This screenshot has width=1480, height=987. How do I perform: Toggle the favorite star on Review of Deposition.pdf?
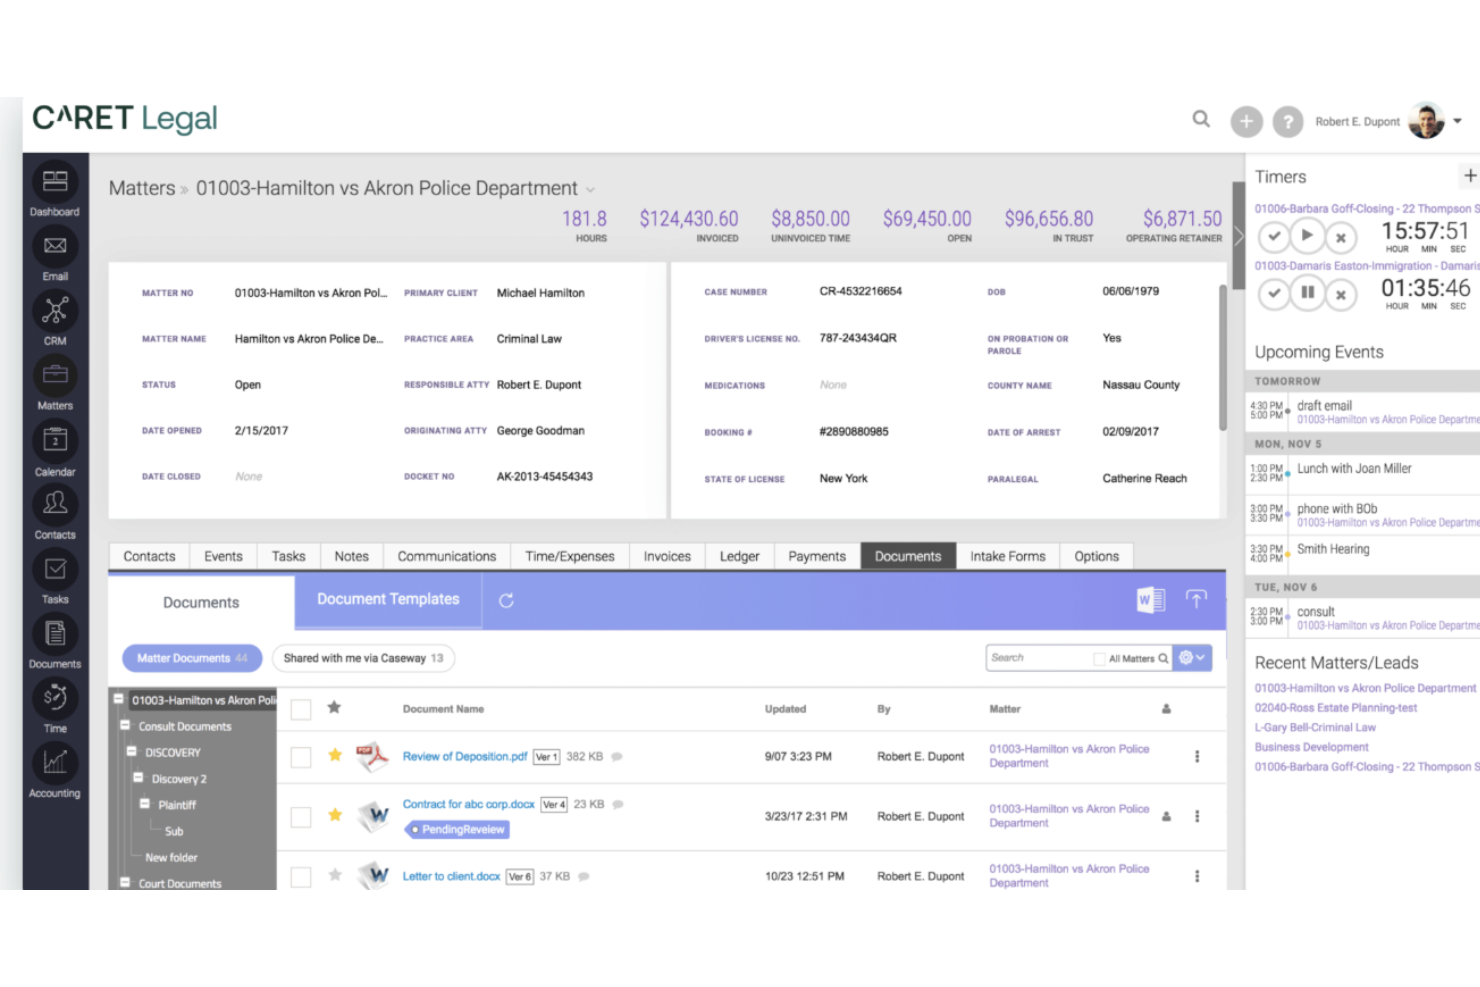point(335,756)
